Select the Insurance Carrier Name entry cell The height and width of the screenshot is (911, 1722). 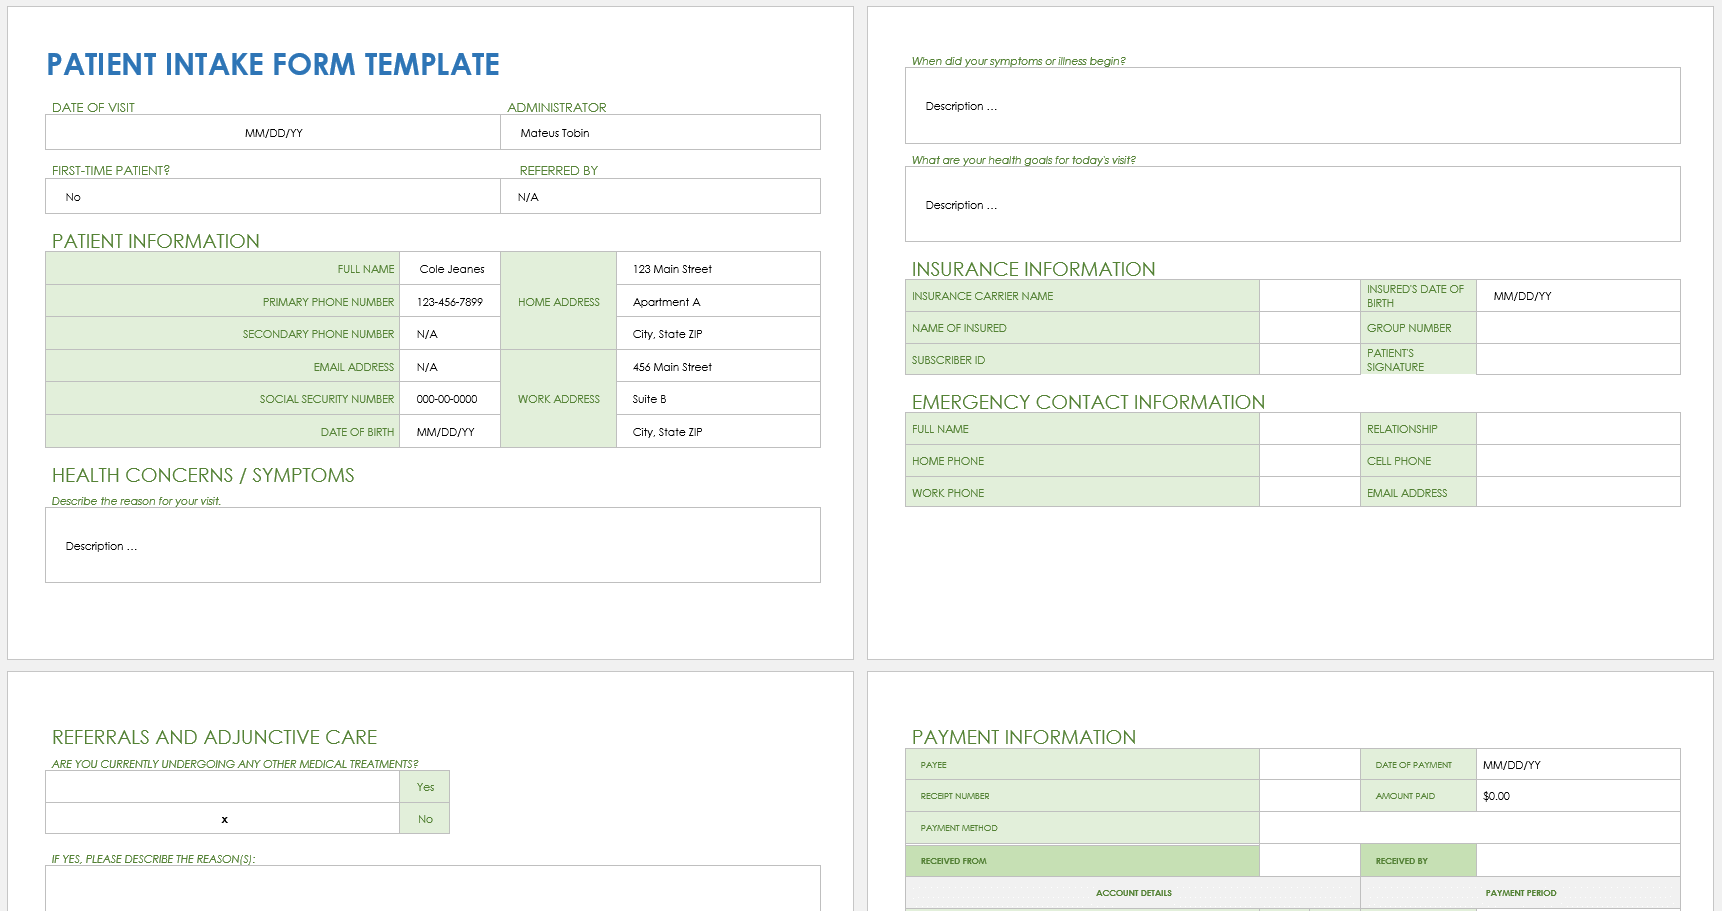[x=1310, y=295]
